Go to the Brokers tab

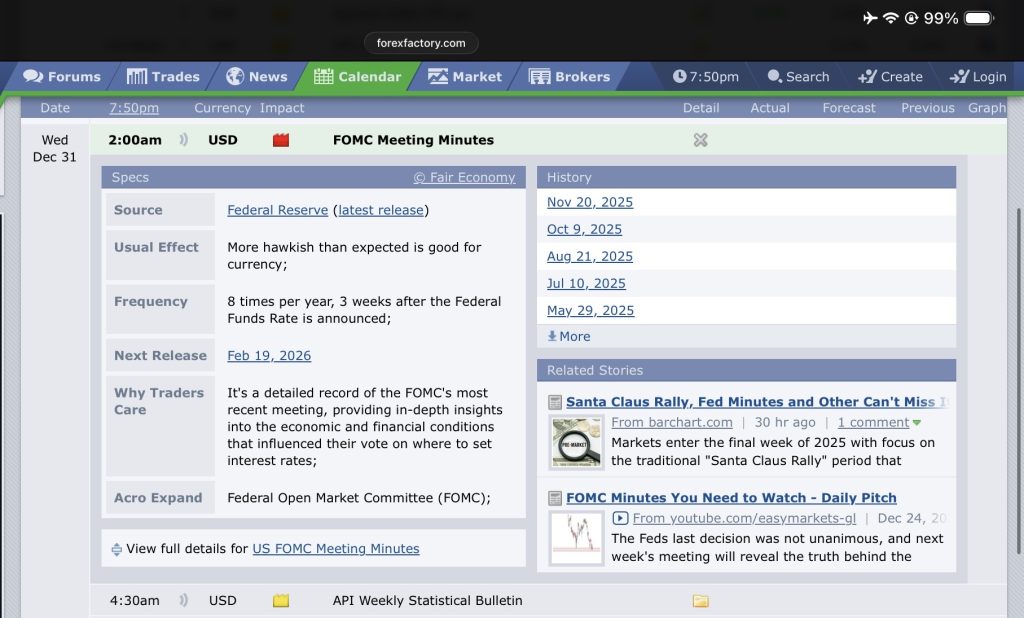coord(569,77)
